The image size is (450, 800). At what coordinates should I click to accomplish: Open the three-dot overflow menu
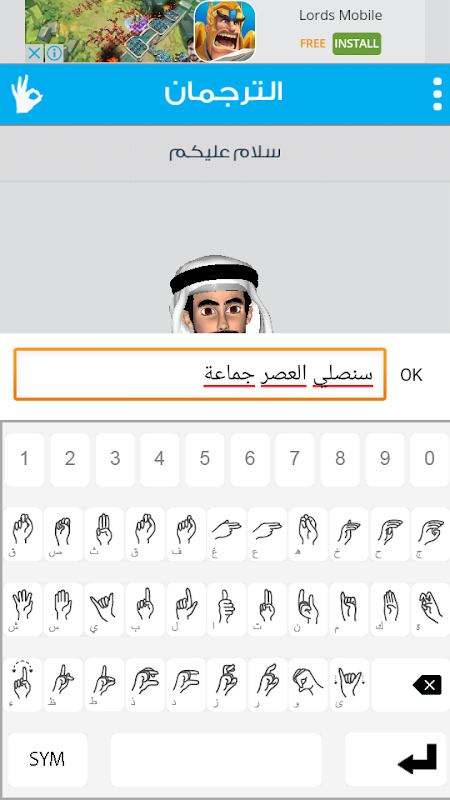click(x=437, y=94)
